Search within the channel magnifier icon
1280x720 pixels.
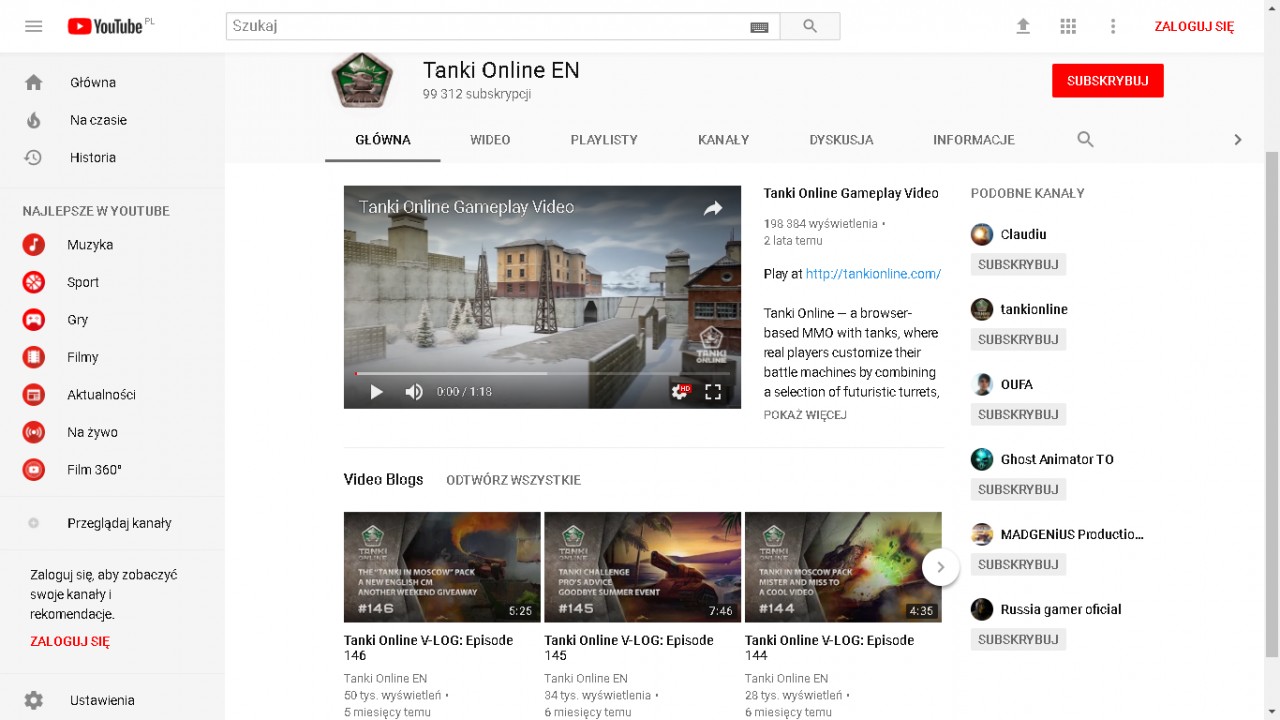click(1085, 140)
